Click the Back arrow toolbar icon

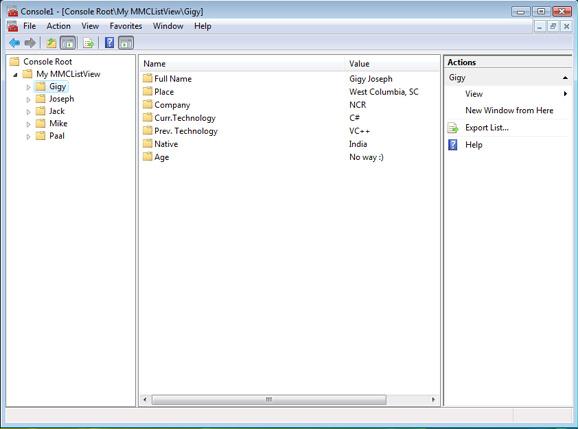[x=14, y=43]
